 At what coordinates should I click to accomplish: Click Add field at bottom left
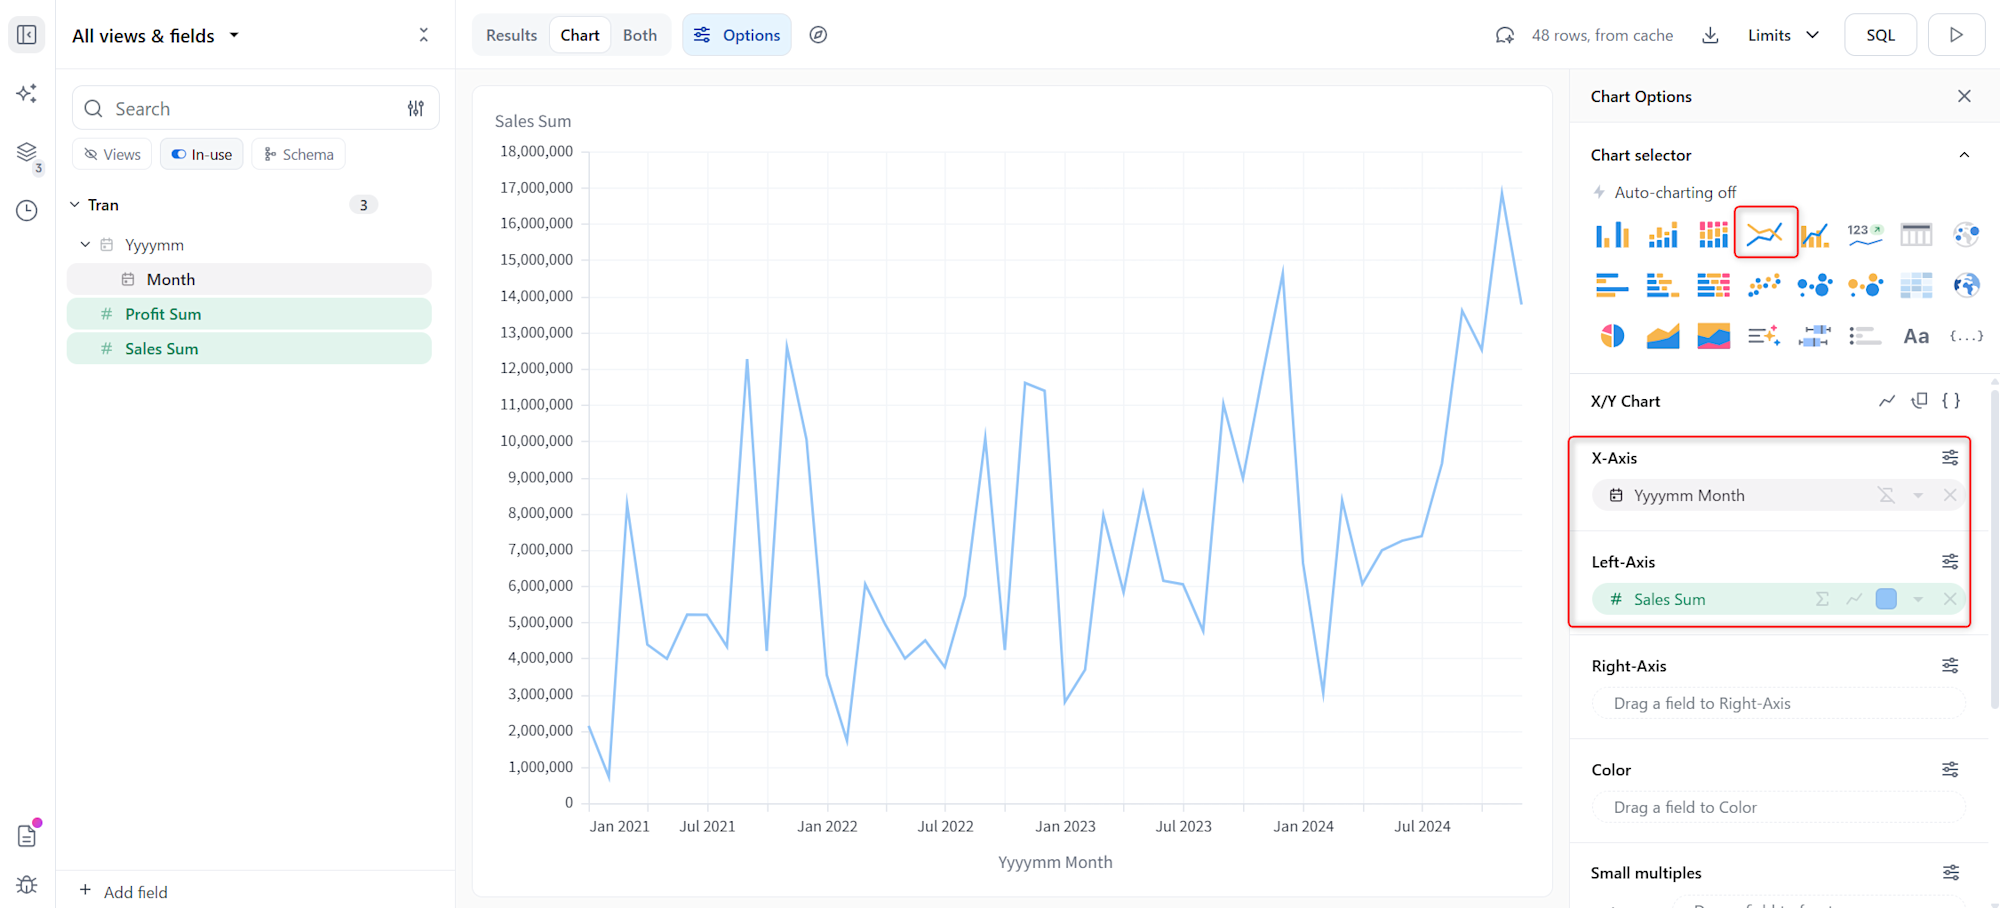(124, 891)
